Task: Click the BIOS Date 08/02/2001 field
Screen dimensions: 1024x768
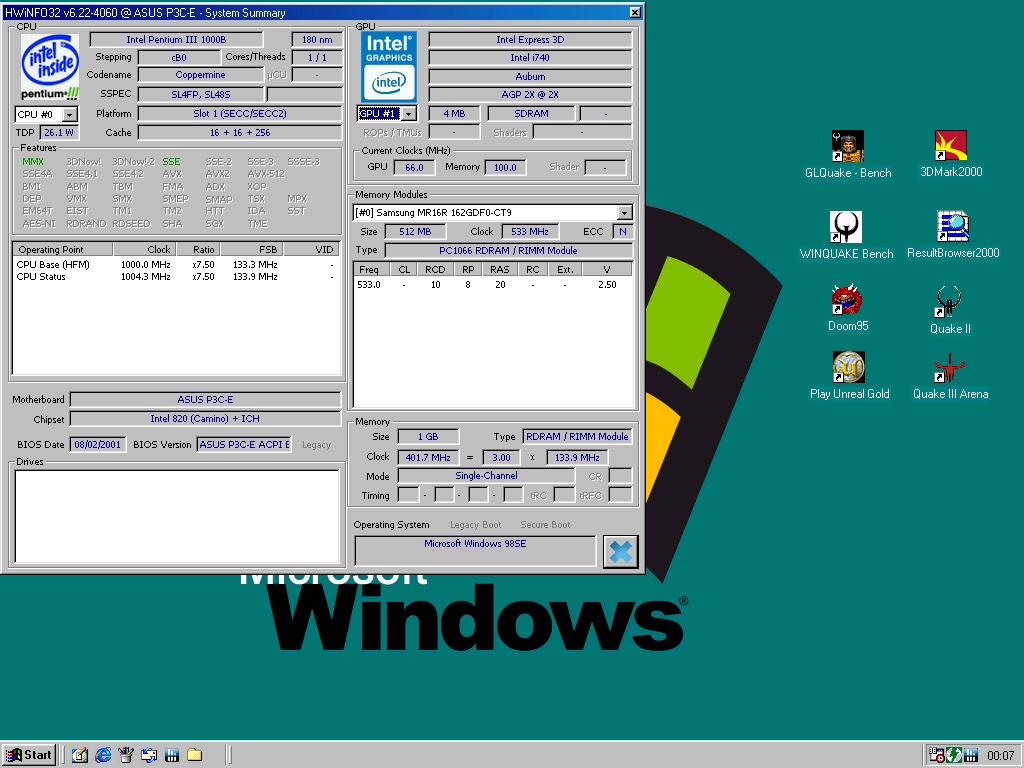Action: [x=97, y=445]
